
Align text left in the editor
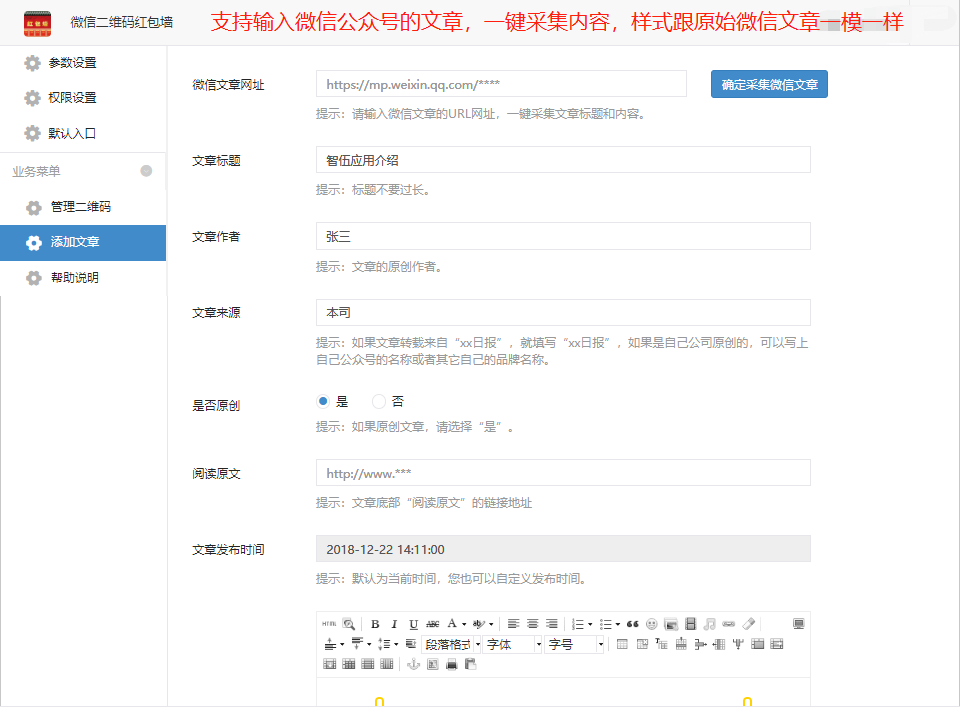click(514, 623)
